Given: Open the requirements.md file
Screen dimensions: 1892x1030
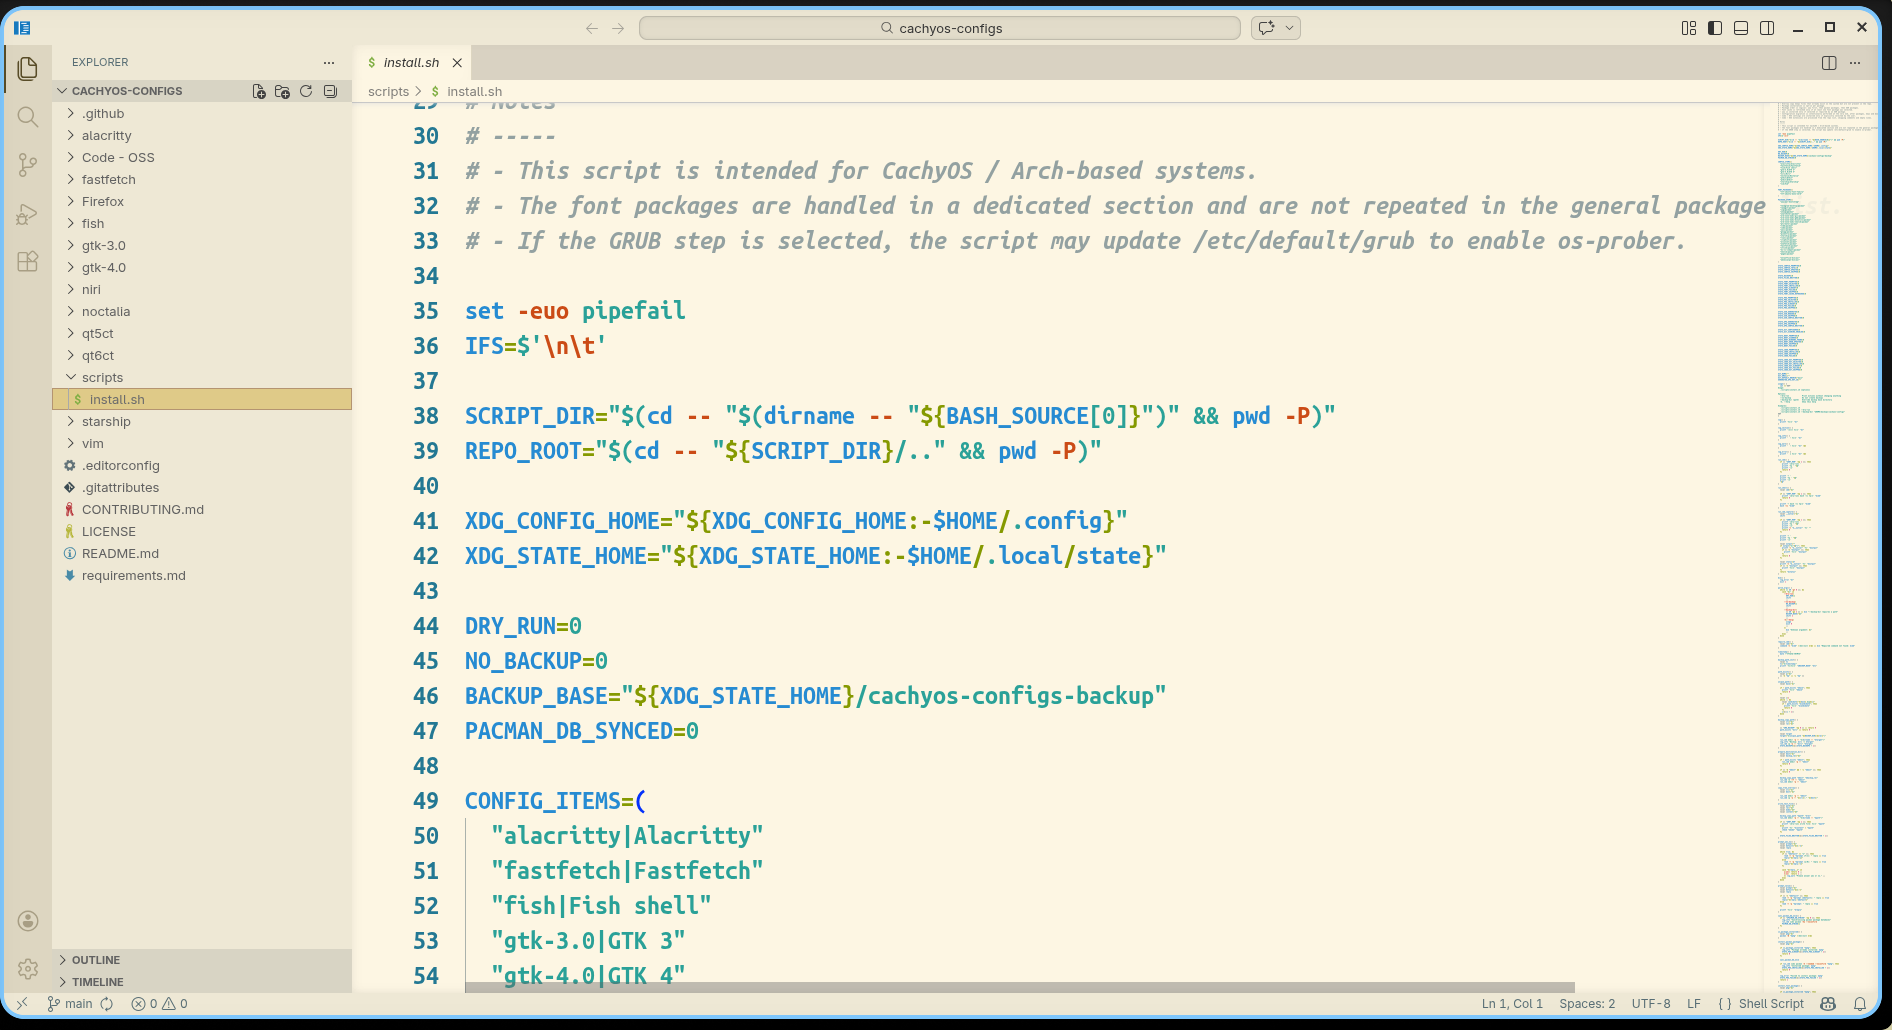Looking at the screenshot, I should [x=202, y=576].
